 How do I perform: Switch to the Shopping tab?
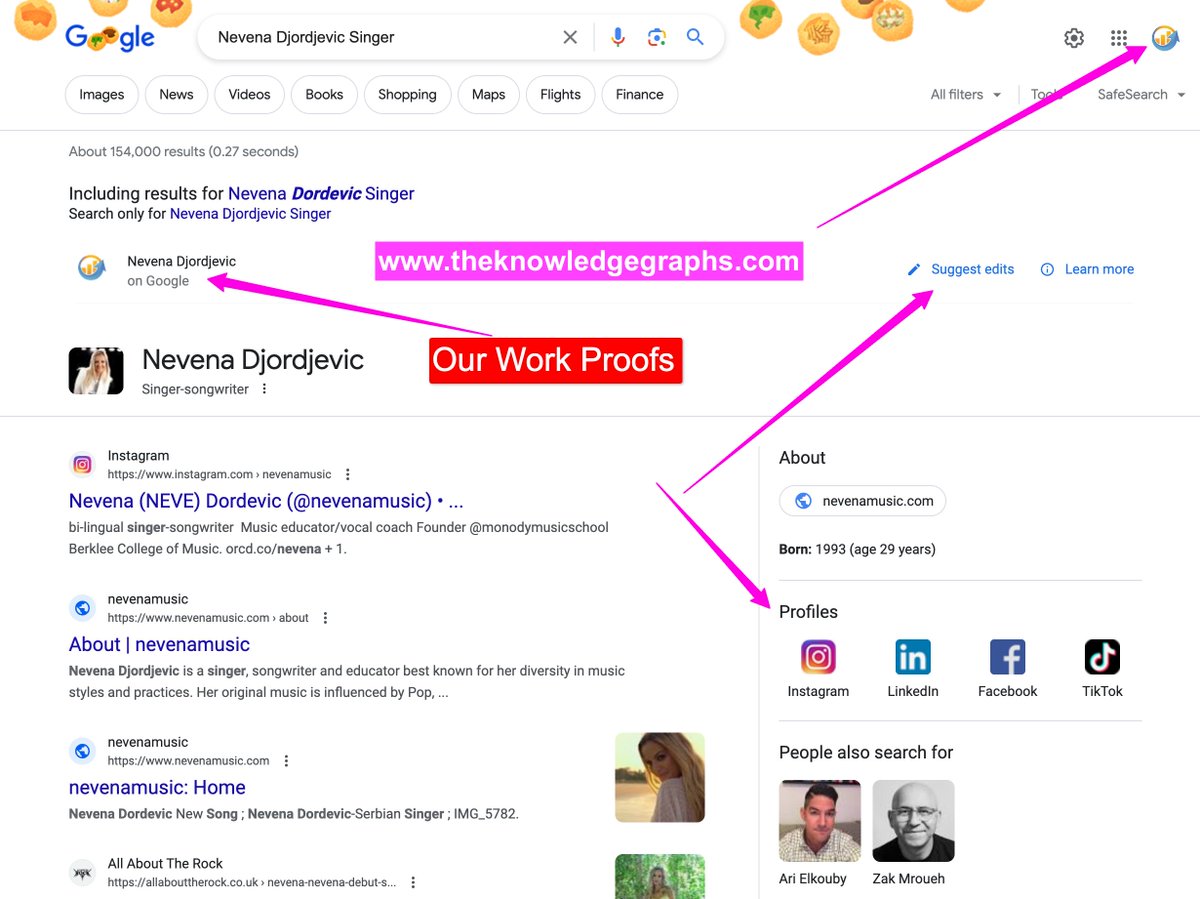coord(407,95)
